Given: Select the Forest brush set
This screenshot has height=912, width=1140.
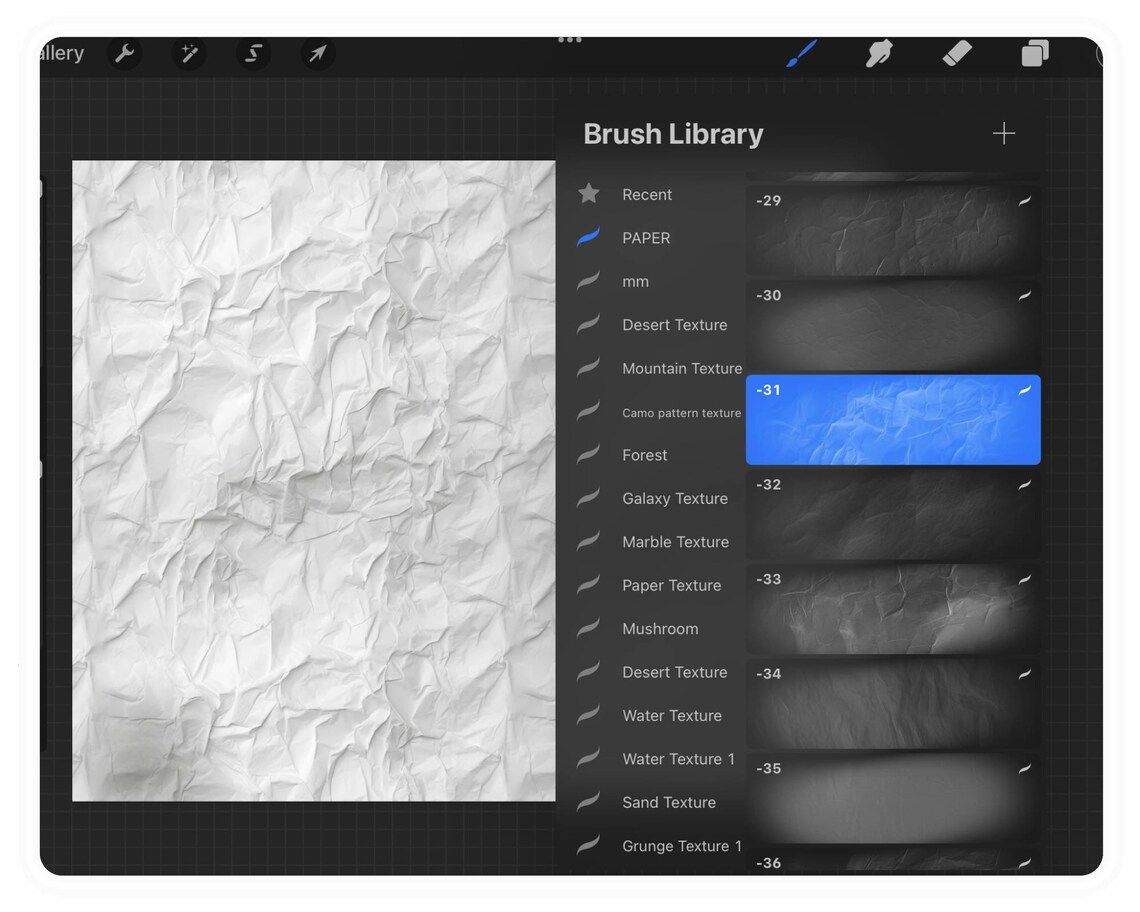Looking at the screenshot, I should pyautogui.click(x=643, y=455).
